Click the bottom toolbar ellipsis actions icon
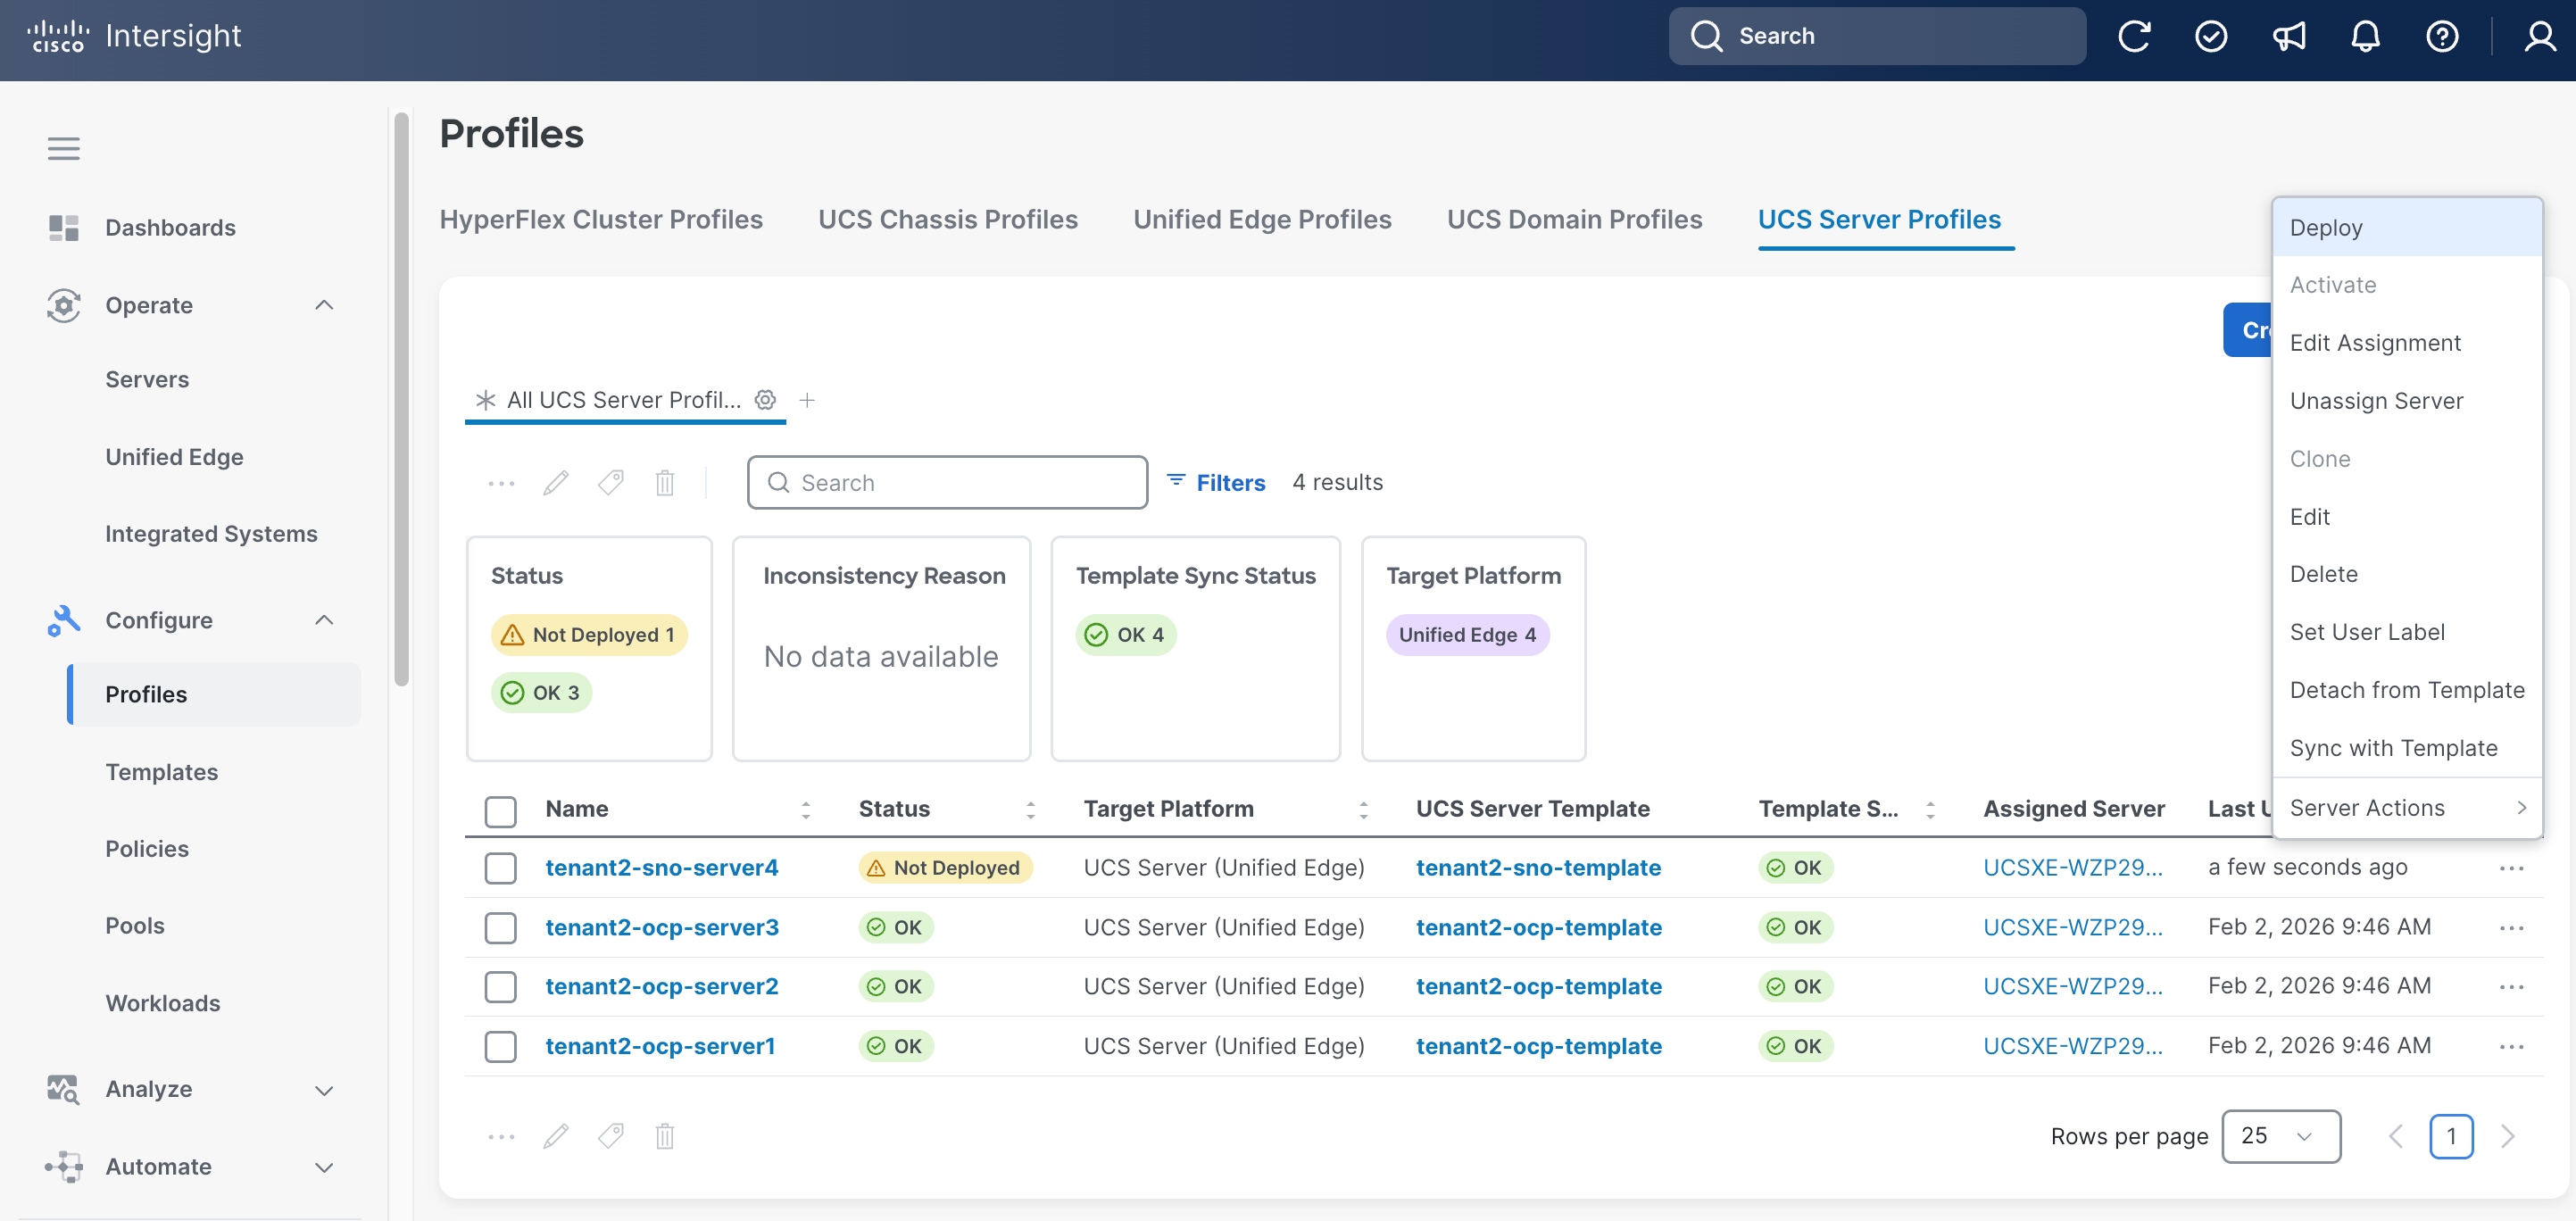The width and height of the screenshot is (2576, 1221). [501, 1136]
